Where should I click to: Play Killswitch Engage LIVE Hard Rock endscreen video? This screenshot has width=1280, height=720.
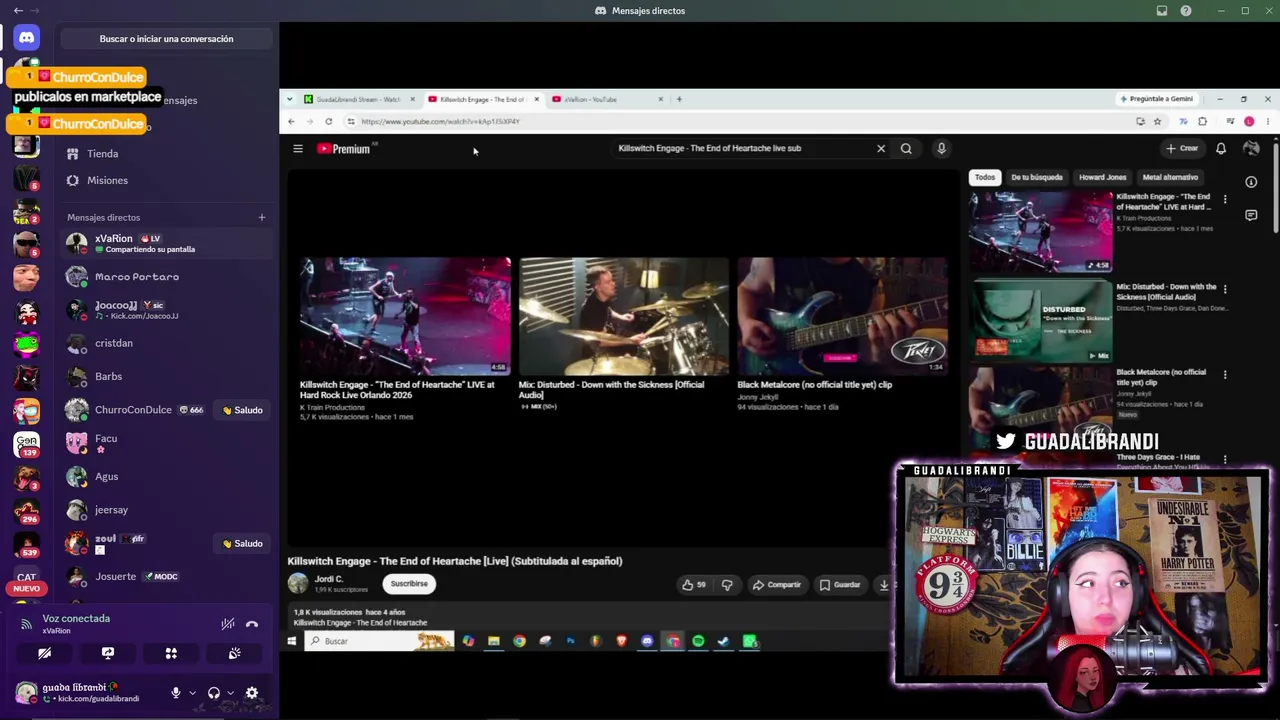405,316
